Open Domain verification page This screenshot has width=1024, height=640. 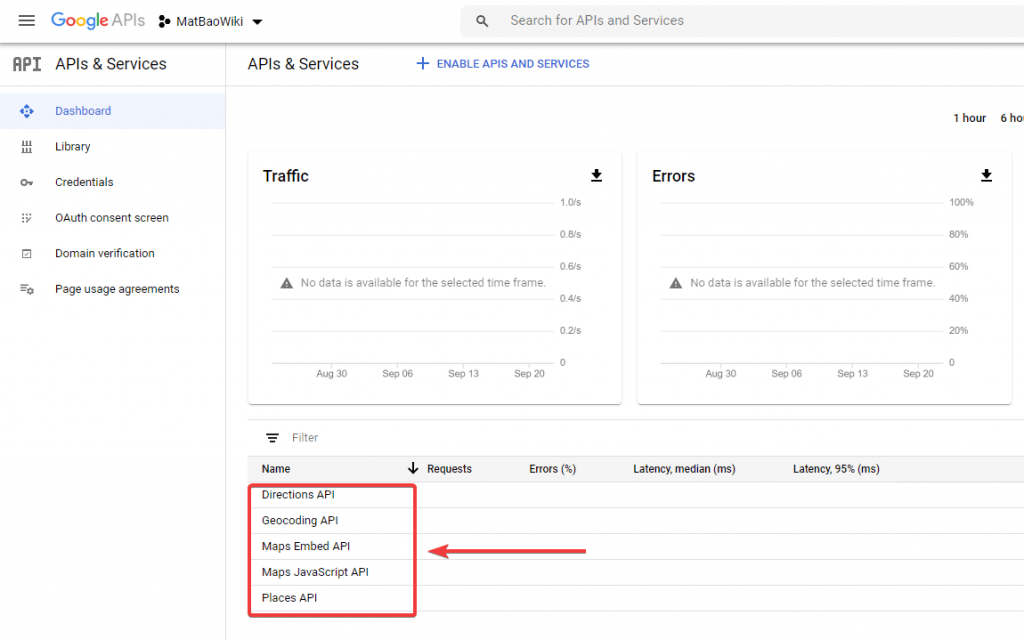pos(104,254)
